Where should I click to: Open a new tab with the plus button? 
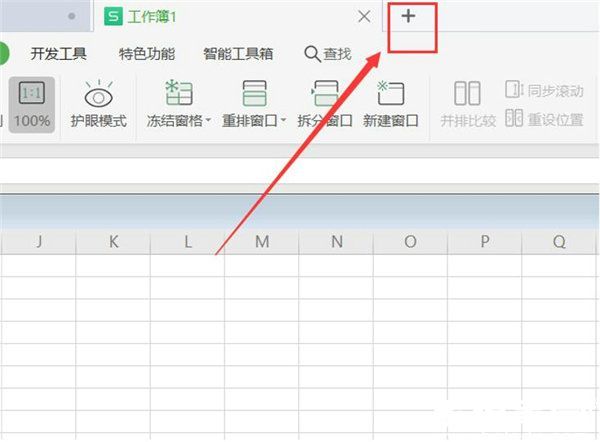click(408, 16)
